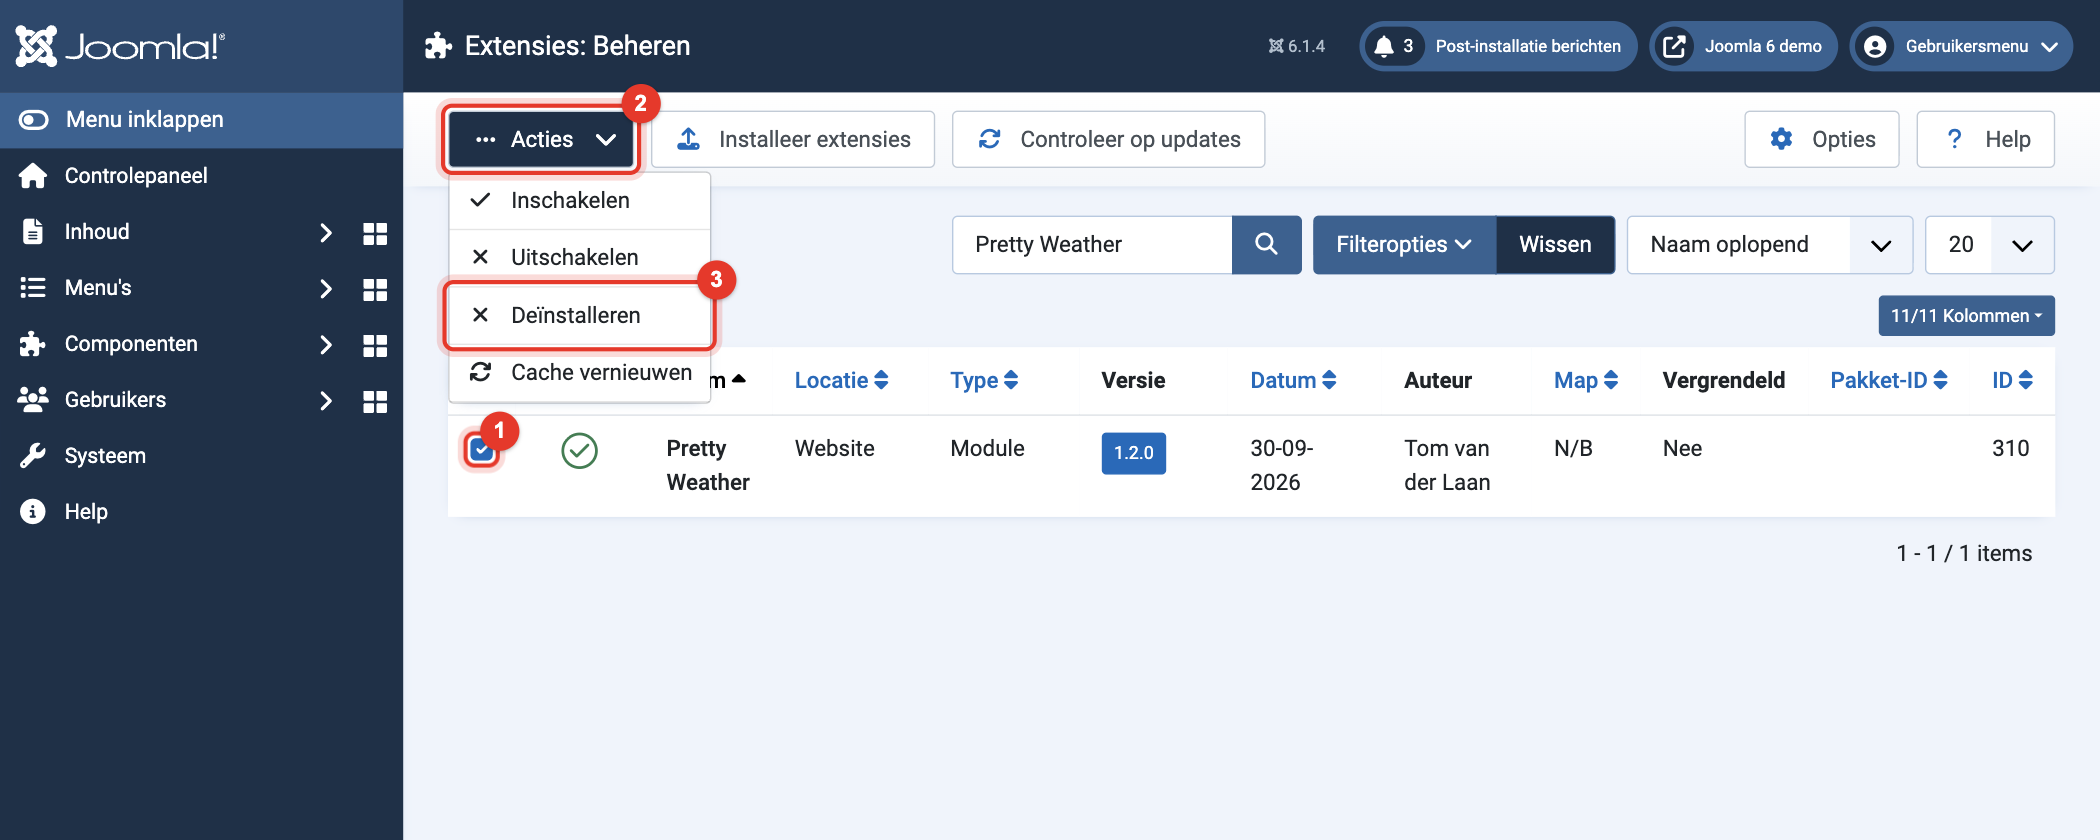
Task: Expand the Inhoud menu chevron
Action: click(x=325, y=233)
